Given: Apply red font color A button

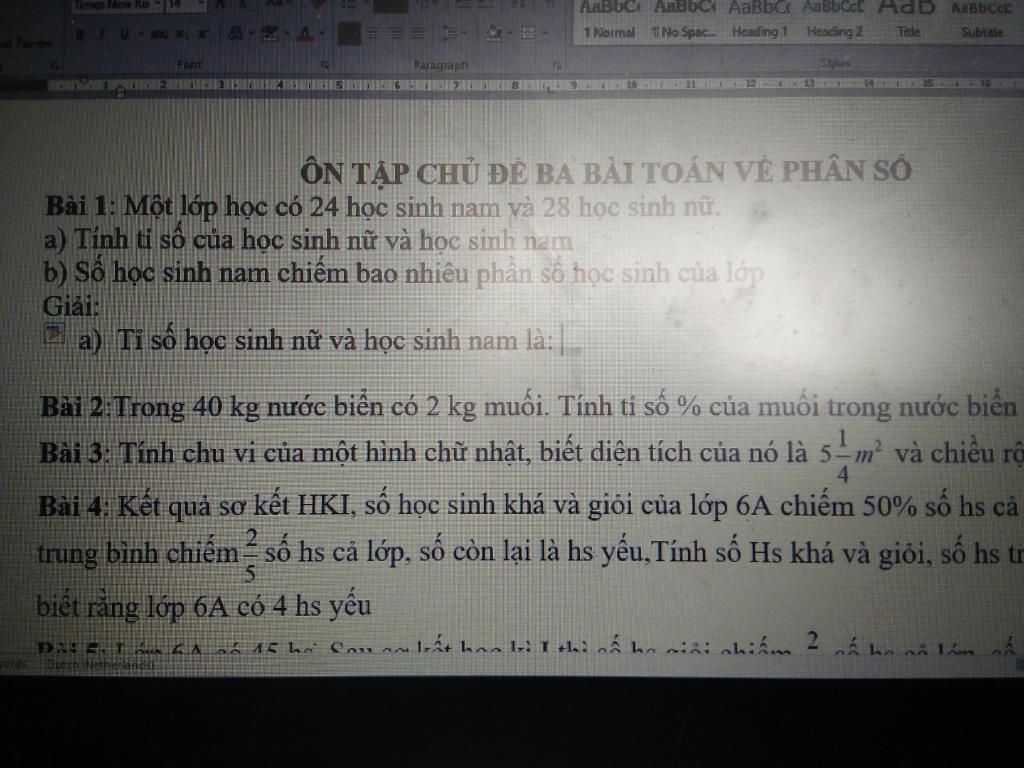Looking at the screenshot, I should (304, 33).
